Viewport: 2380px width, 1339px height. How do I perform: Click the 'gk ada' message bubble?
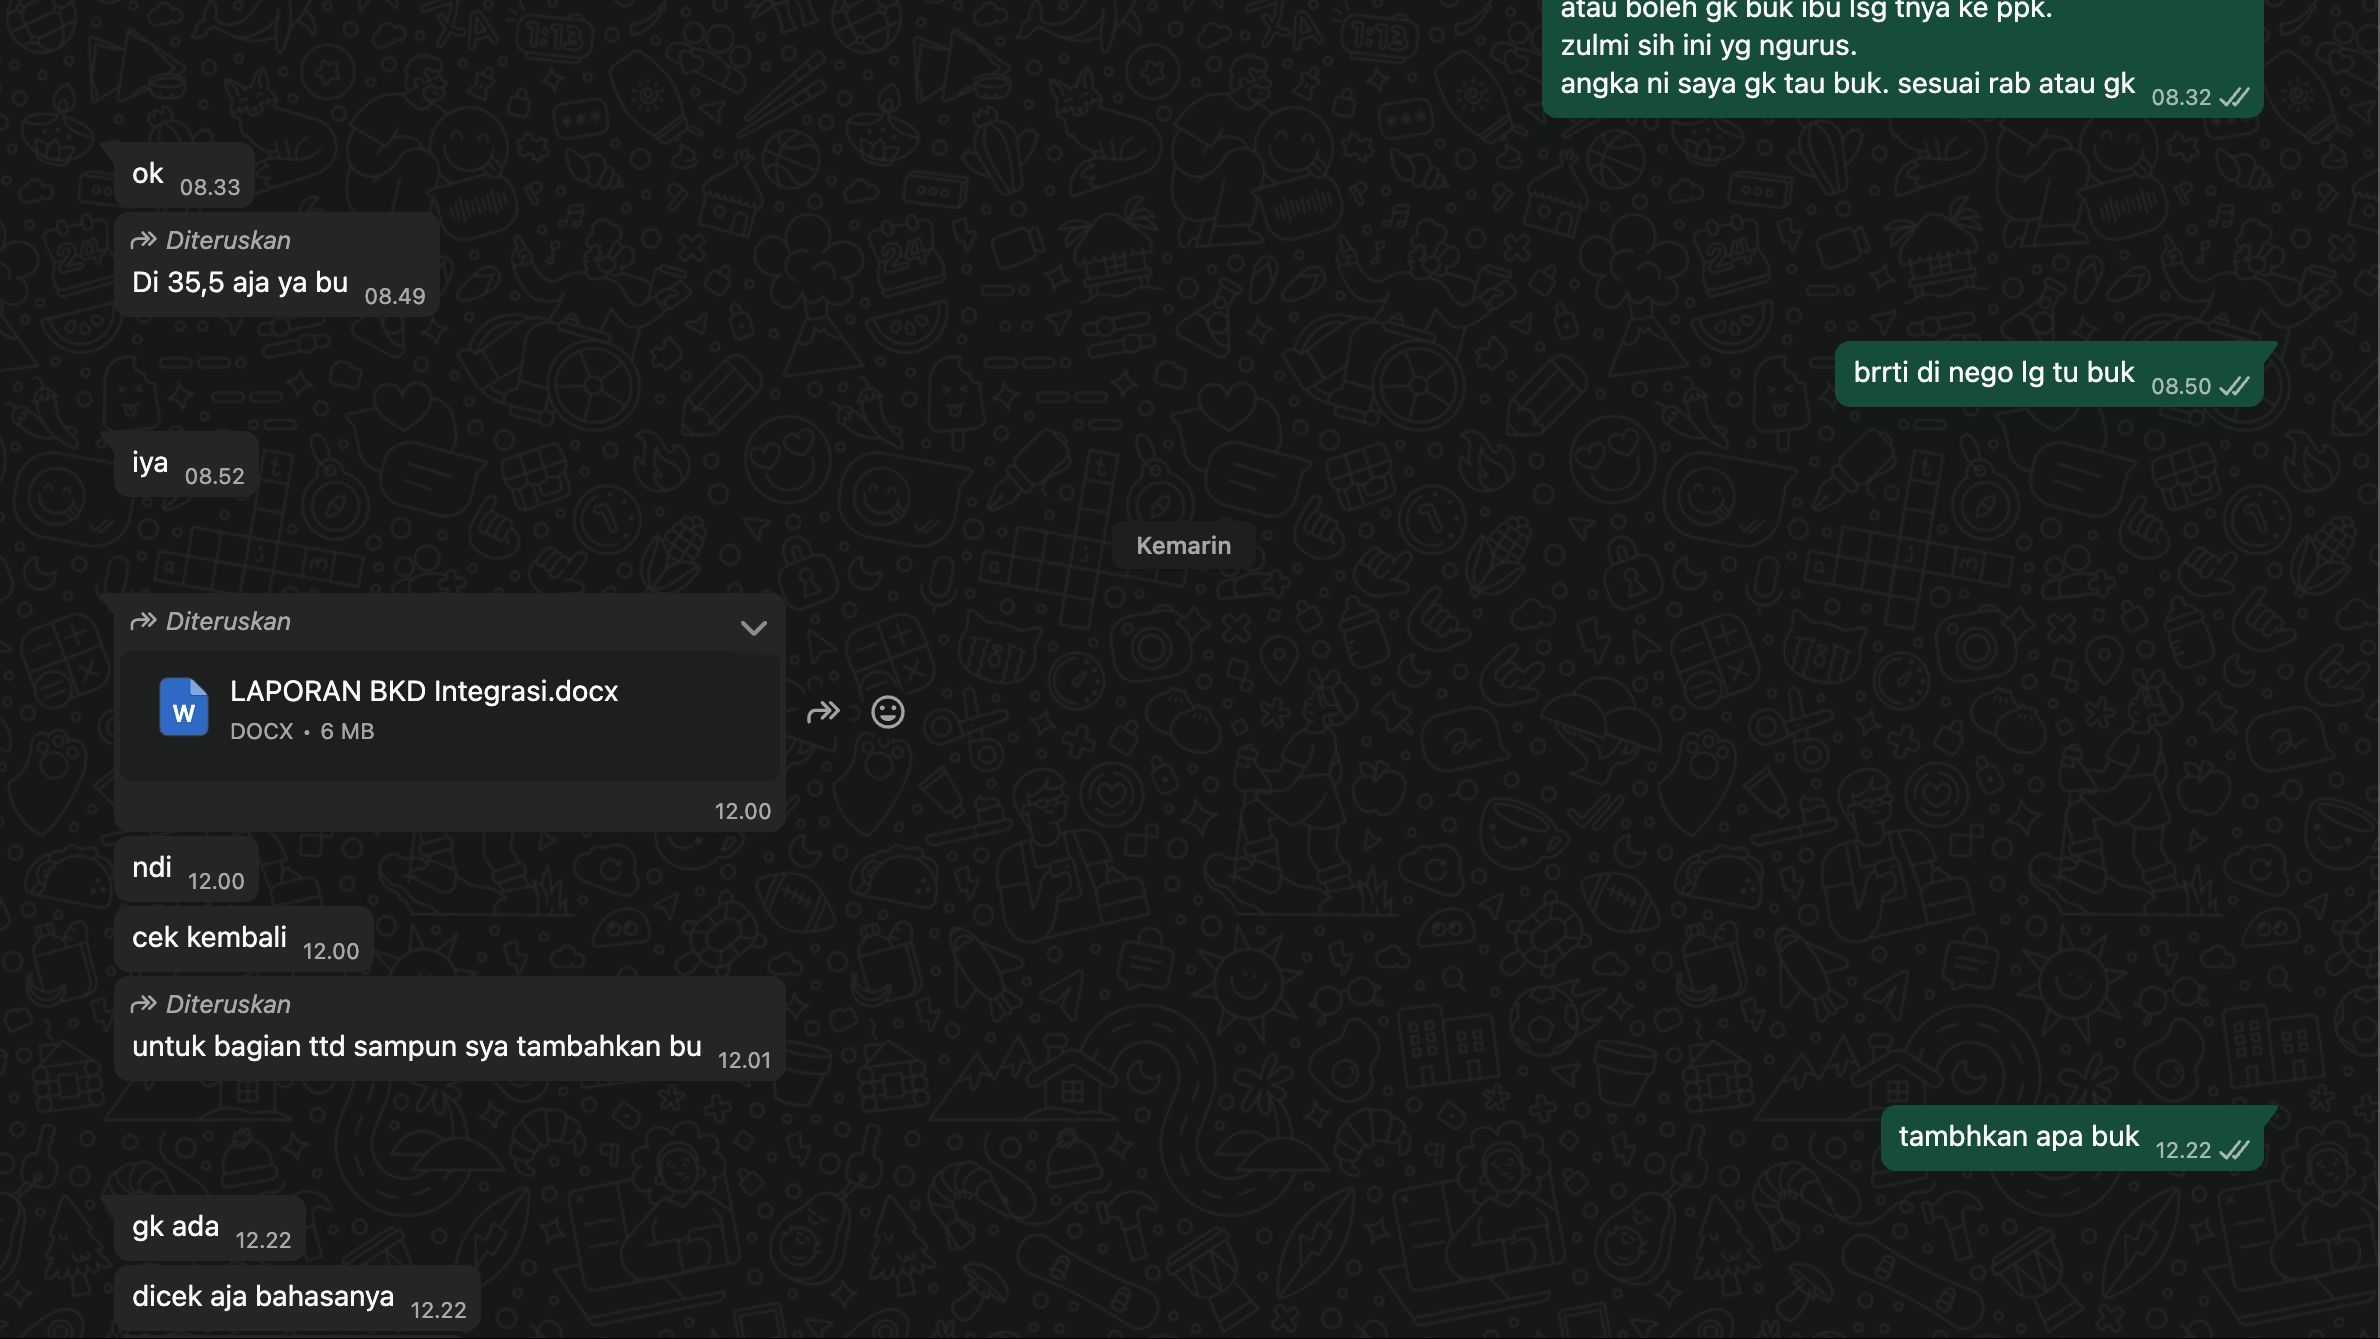(176, 1227)
